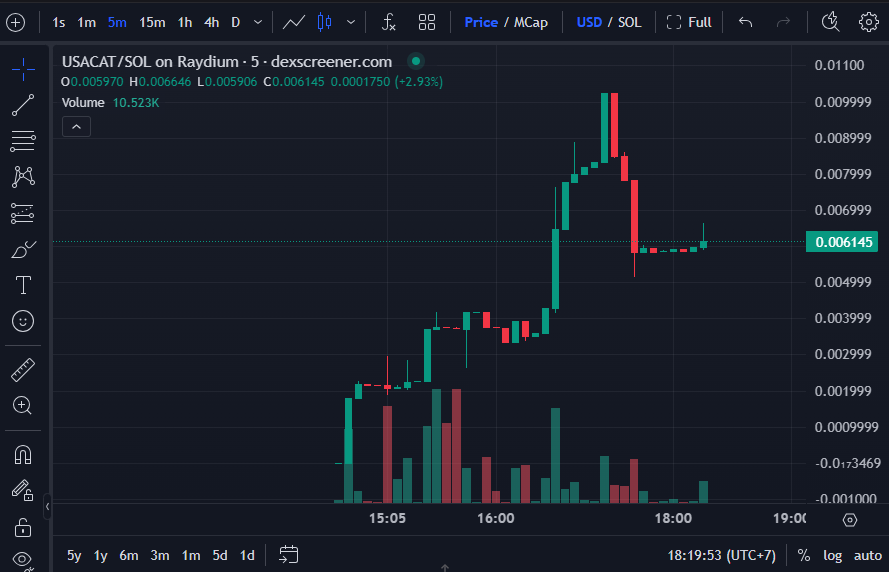Select the 5d date range
The width and height of the screenshot is (889, 572).
pos(220,556)
